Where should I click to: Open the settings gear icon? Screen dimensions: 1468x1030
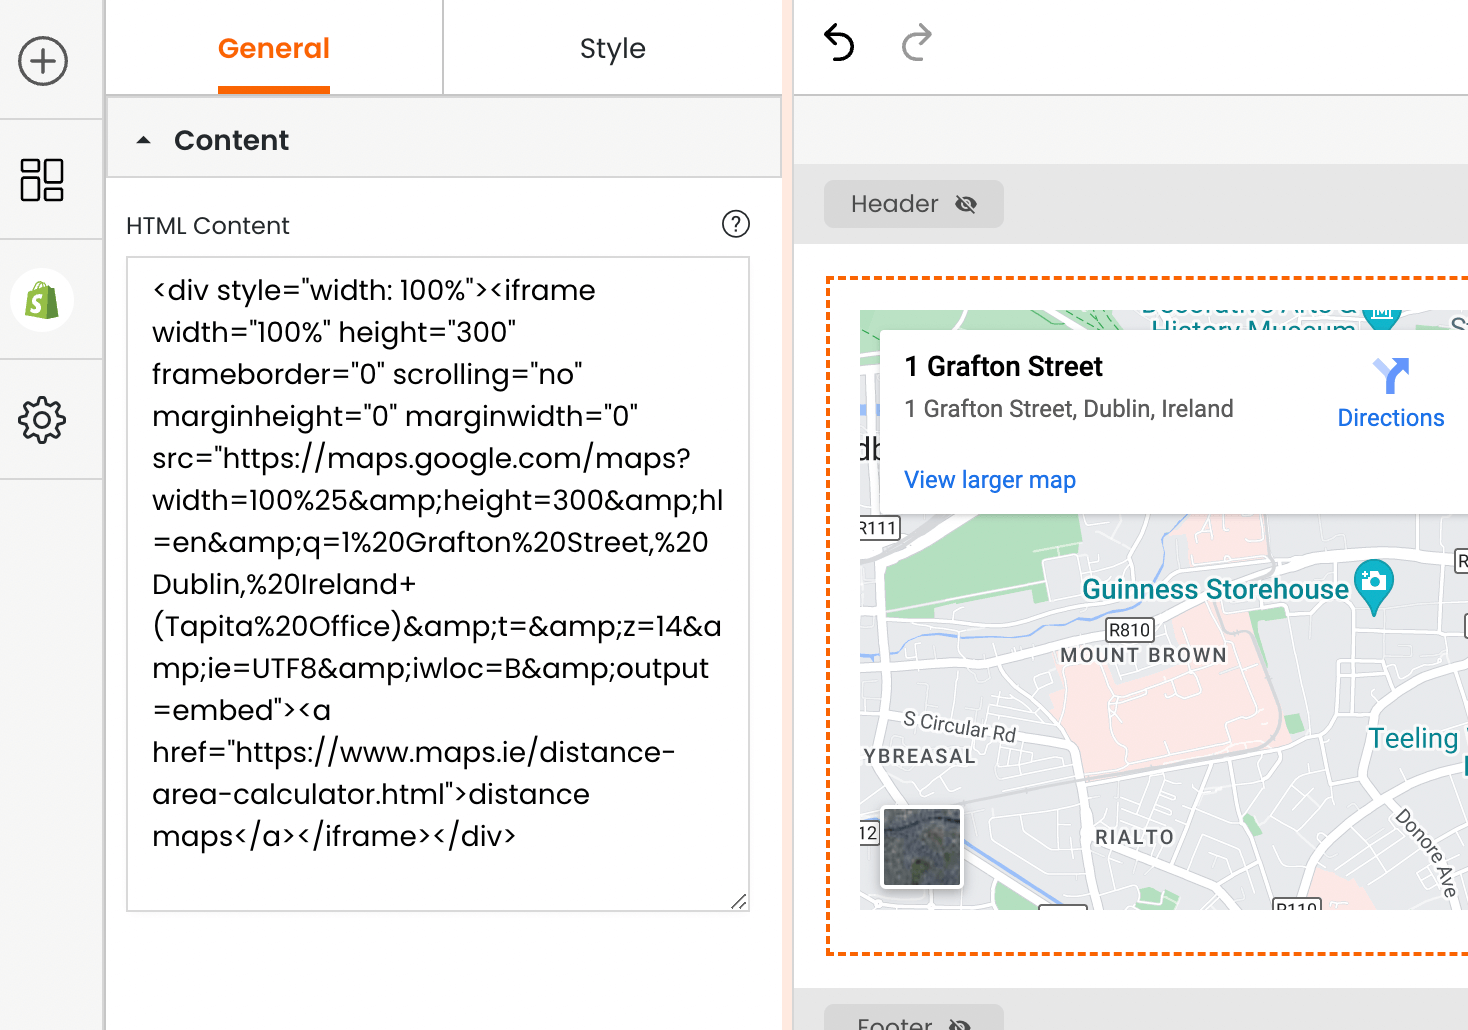point(42,420)
